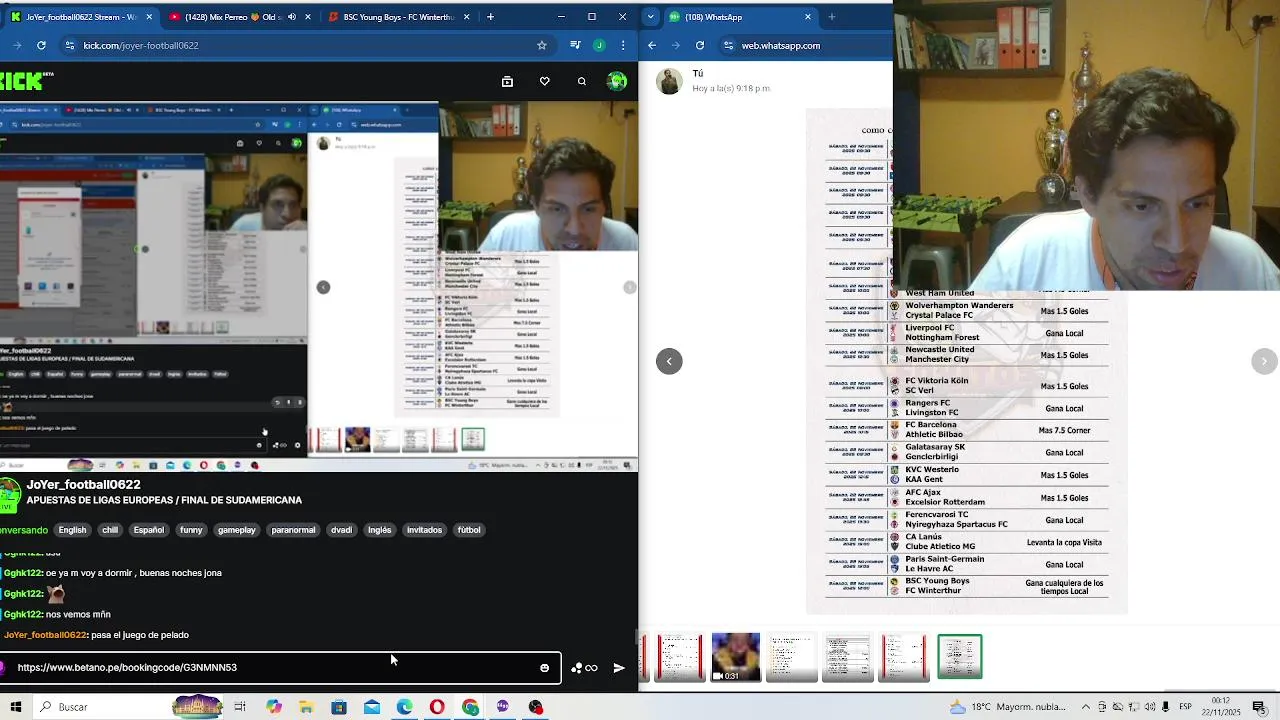The image size is (1280, 720).
Task: Select the chill stream tag
Action: pos(110,530)
